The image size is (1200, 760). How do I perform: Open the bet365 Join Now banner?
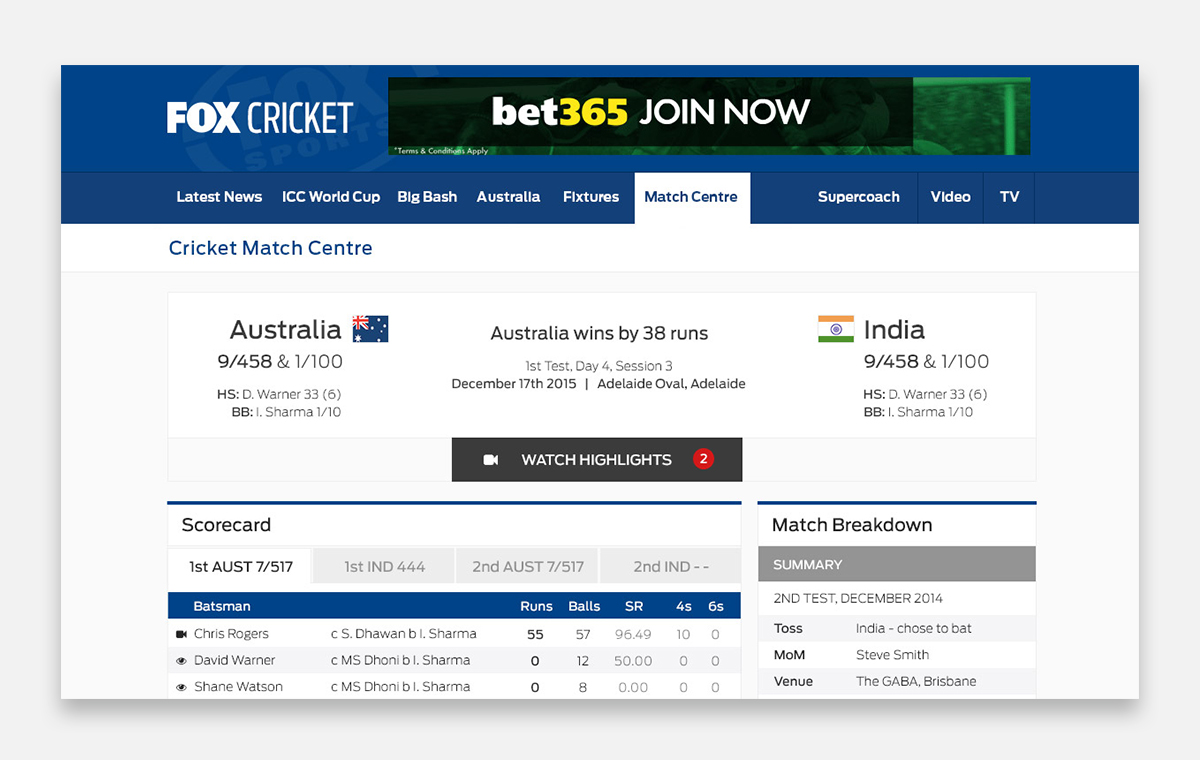(x=709, y=116)
